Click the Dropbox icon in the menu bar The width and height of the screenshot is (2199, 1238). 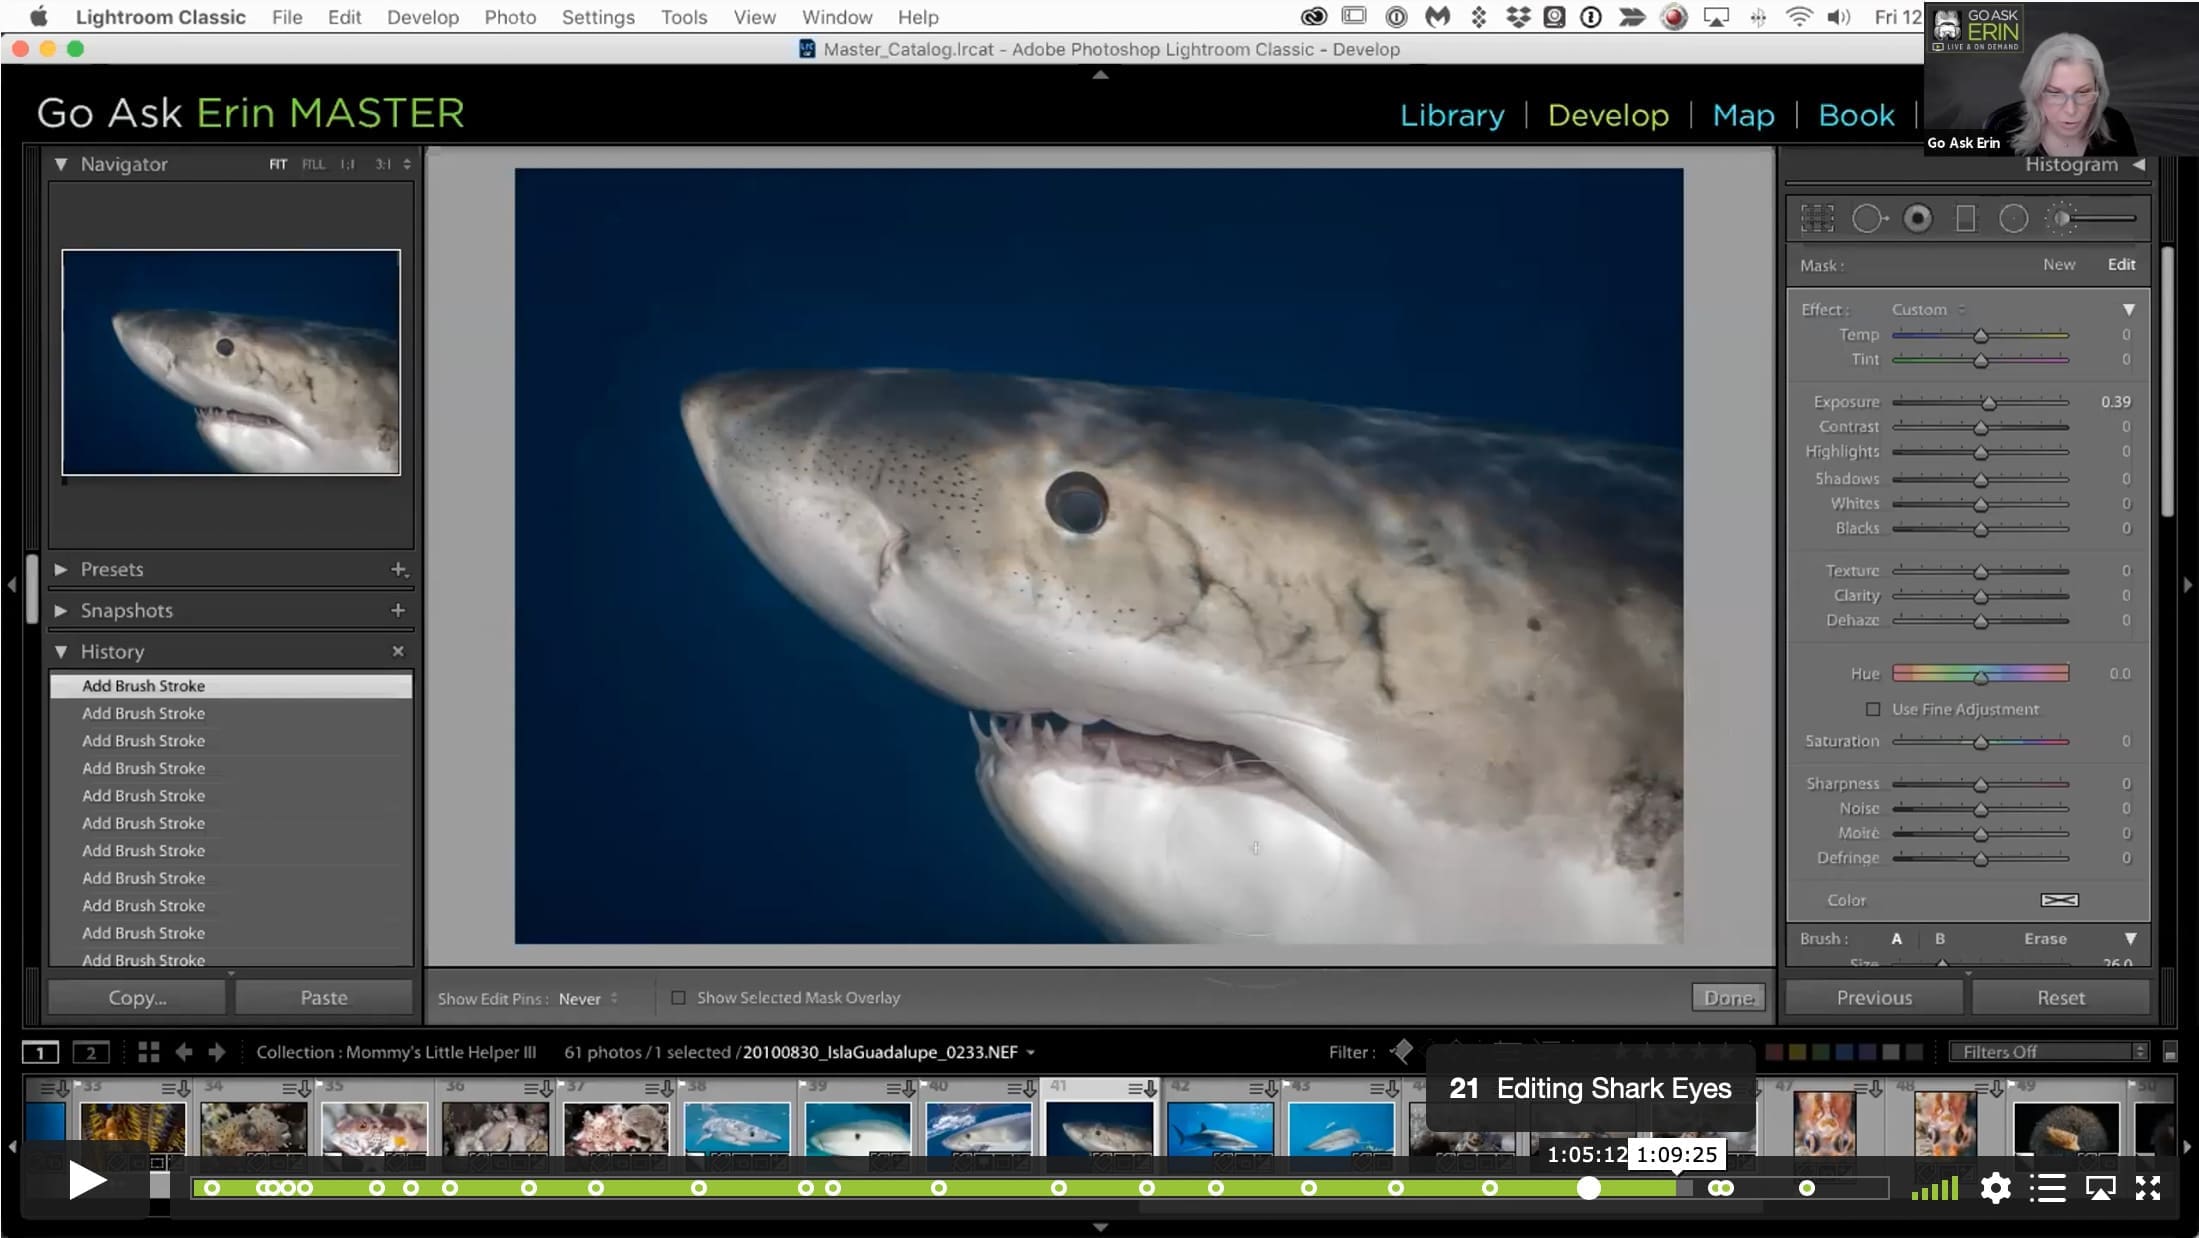click(x=1518, y=17)
